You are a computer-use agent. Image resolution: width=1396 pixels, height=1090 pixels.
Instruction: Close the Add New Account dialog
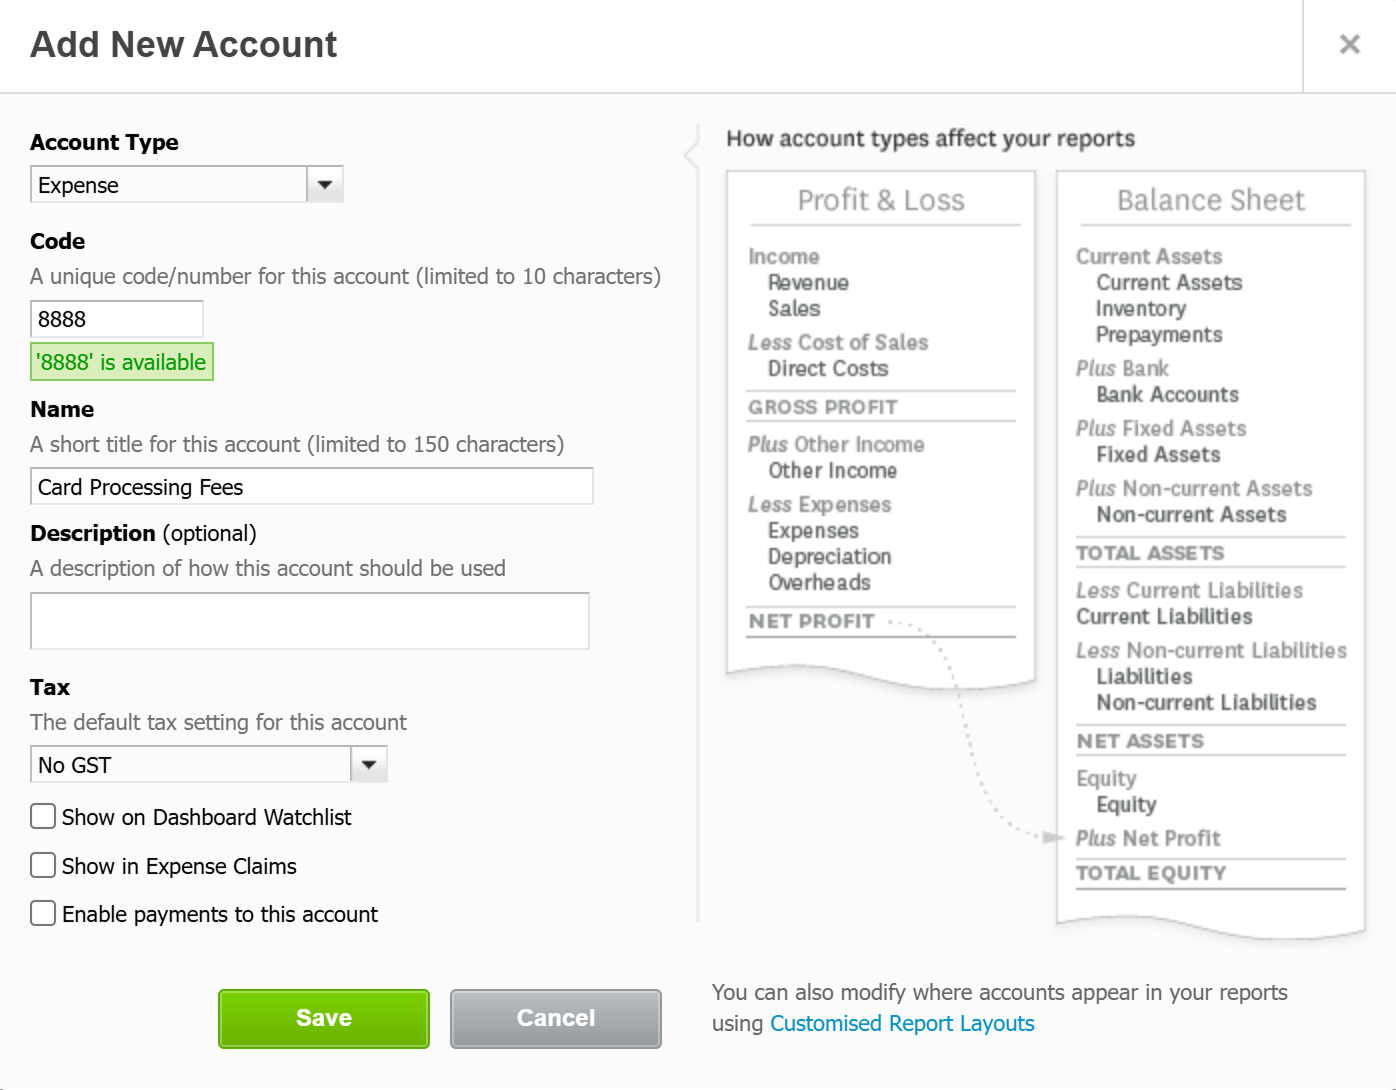point(1349,44)
